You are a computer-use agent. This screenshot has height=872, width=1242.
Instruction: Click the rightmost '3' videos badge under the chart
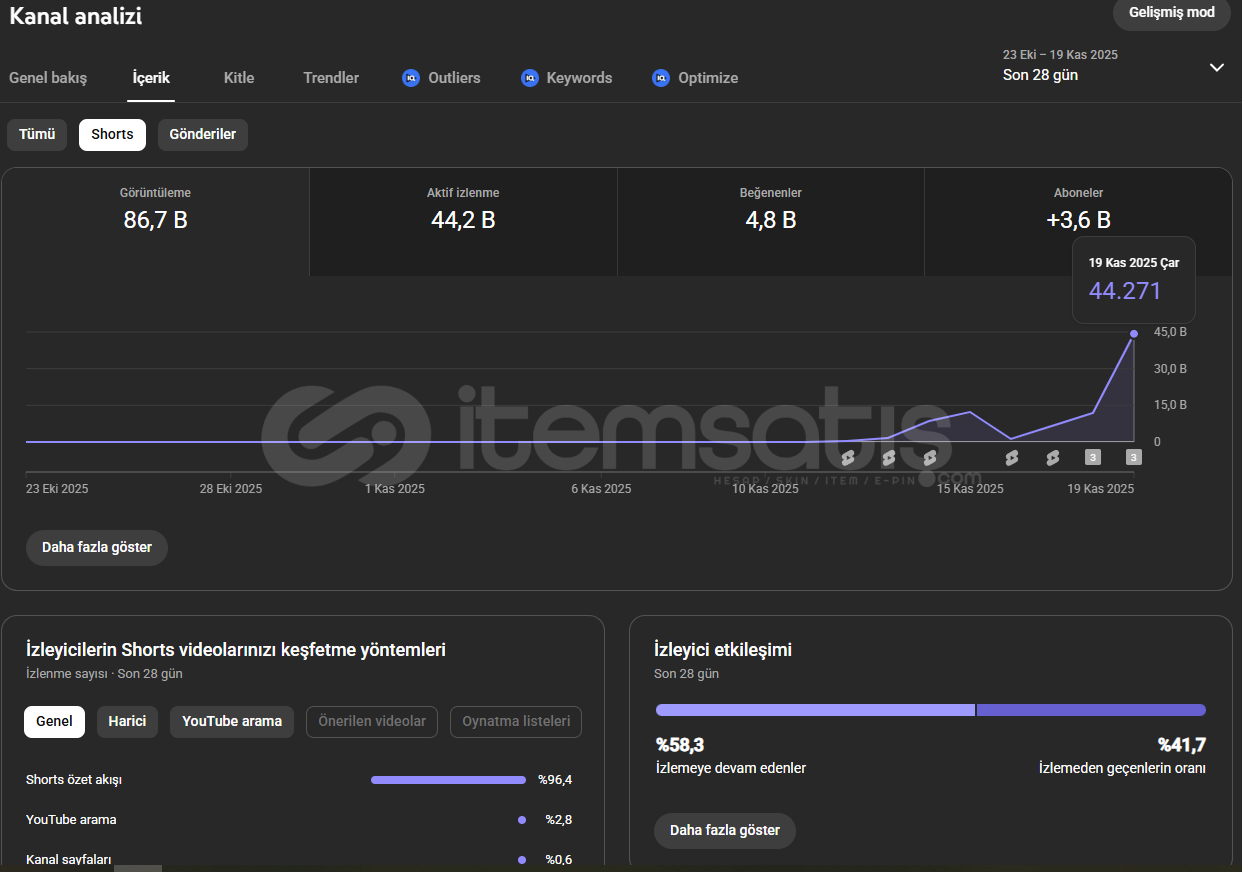point(1133,458)
